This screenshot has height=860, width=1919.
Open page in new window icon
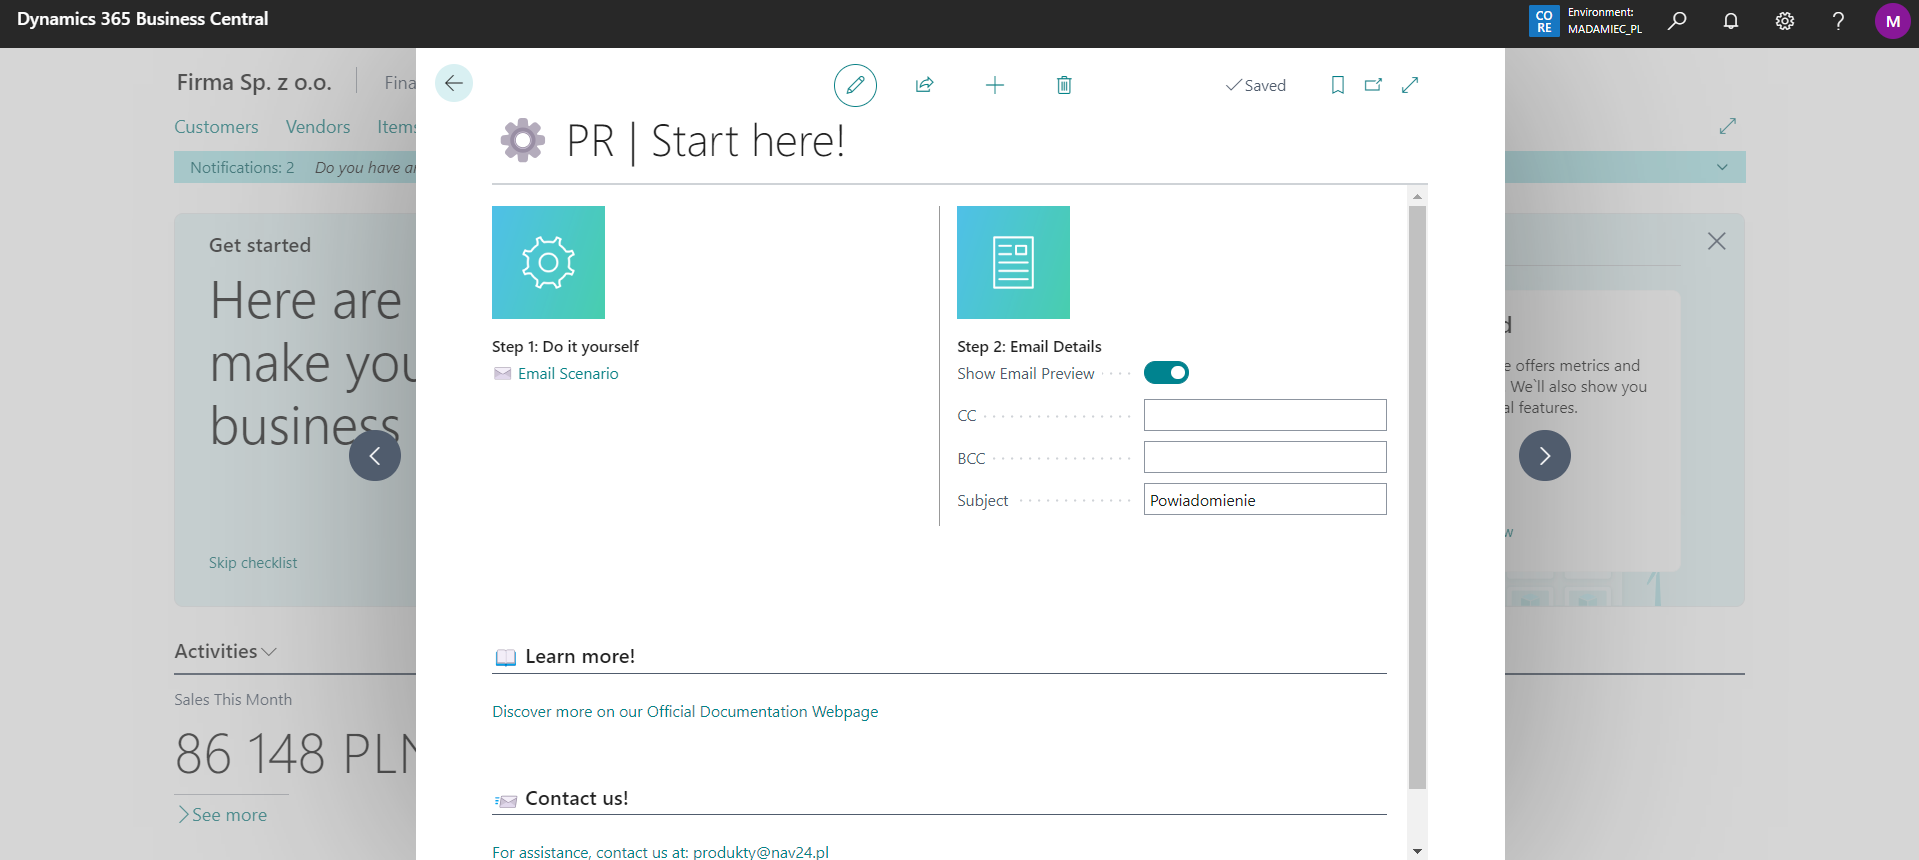(1374, 85)
